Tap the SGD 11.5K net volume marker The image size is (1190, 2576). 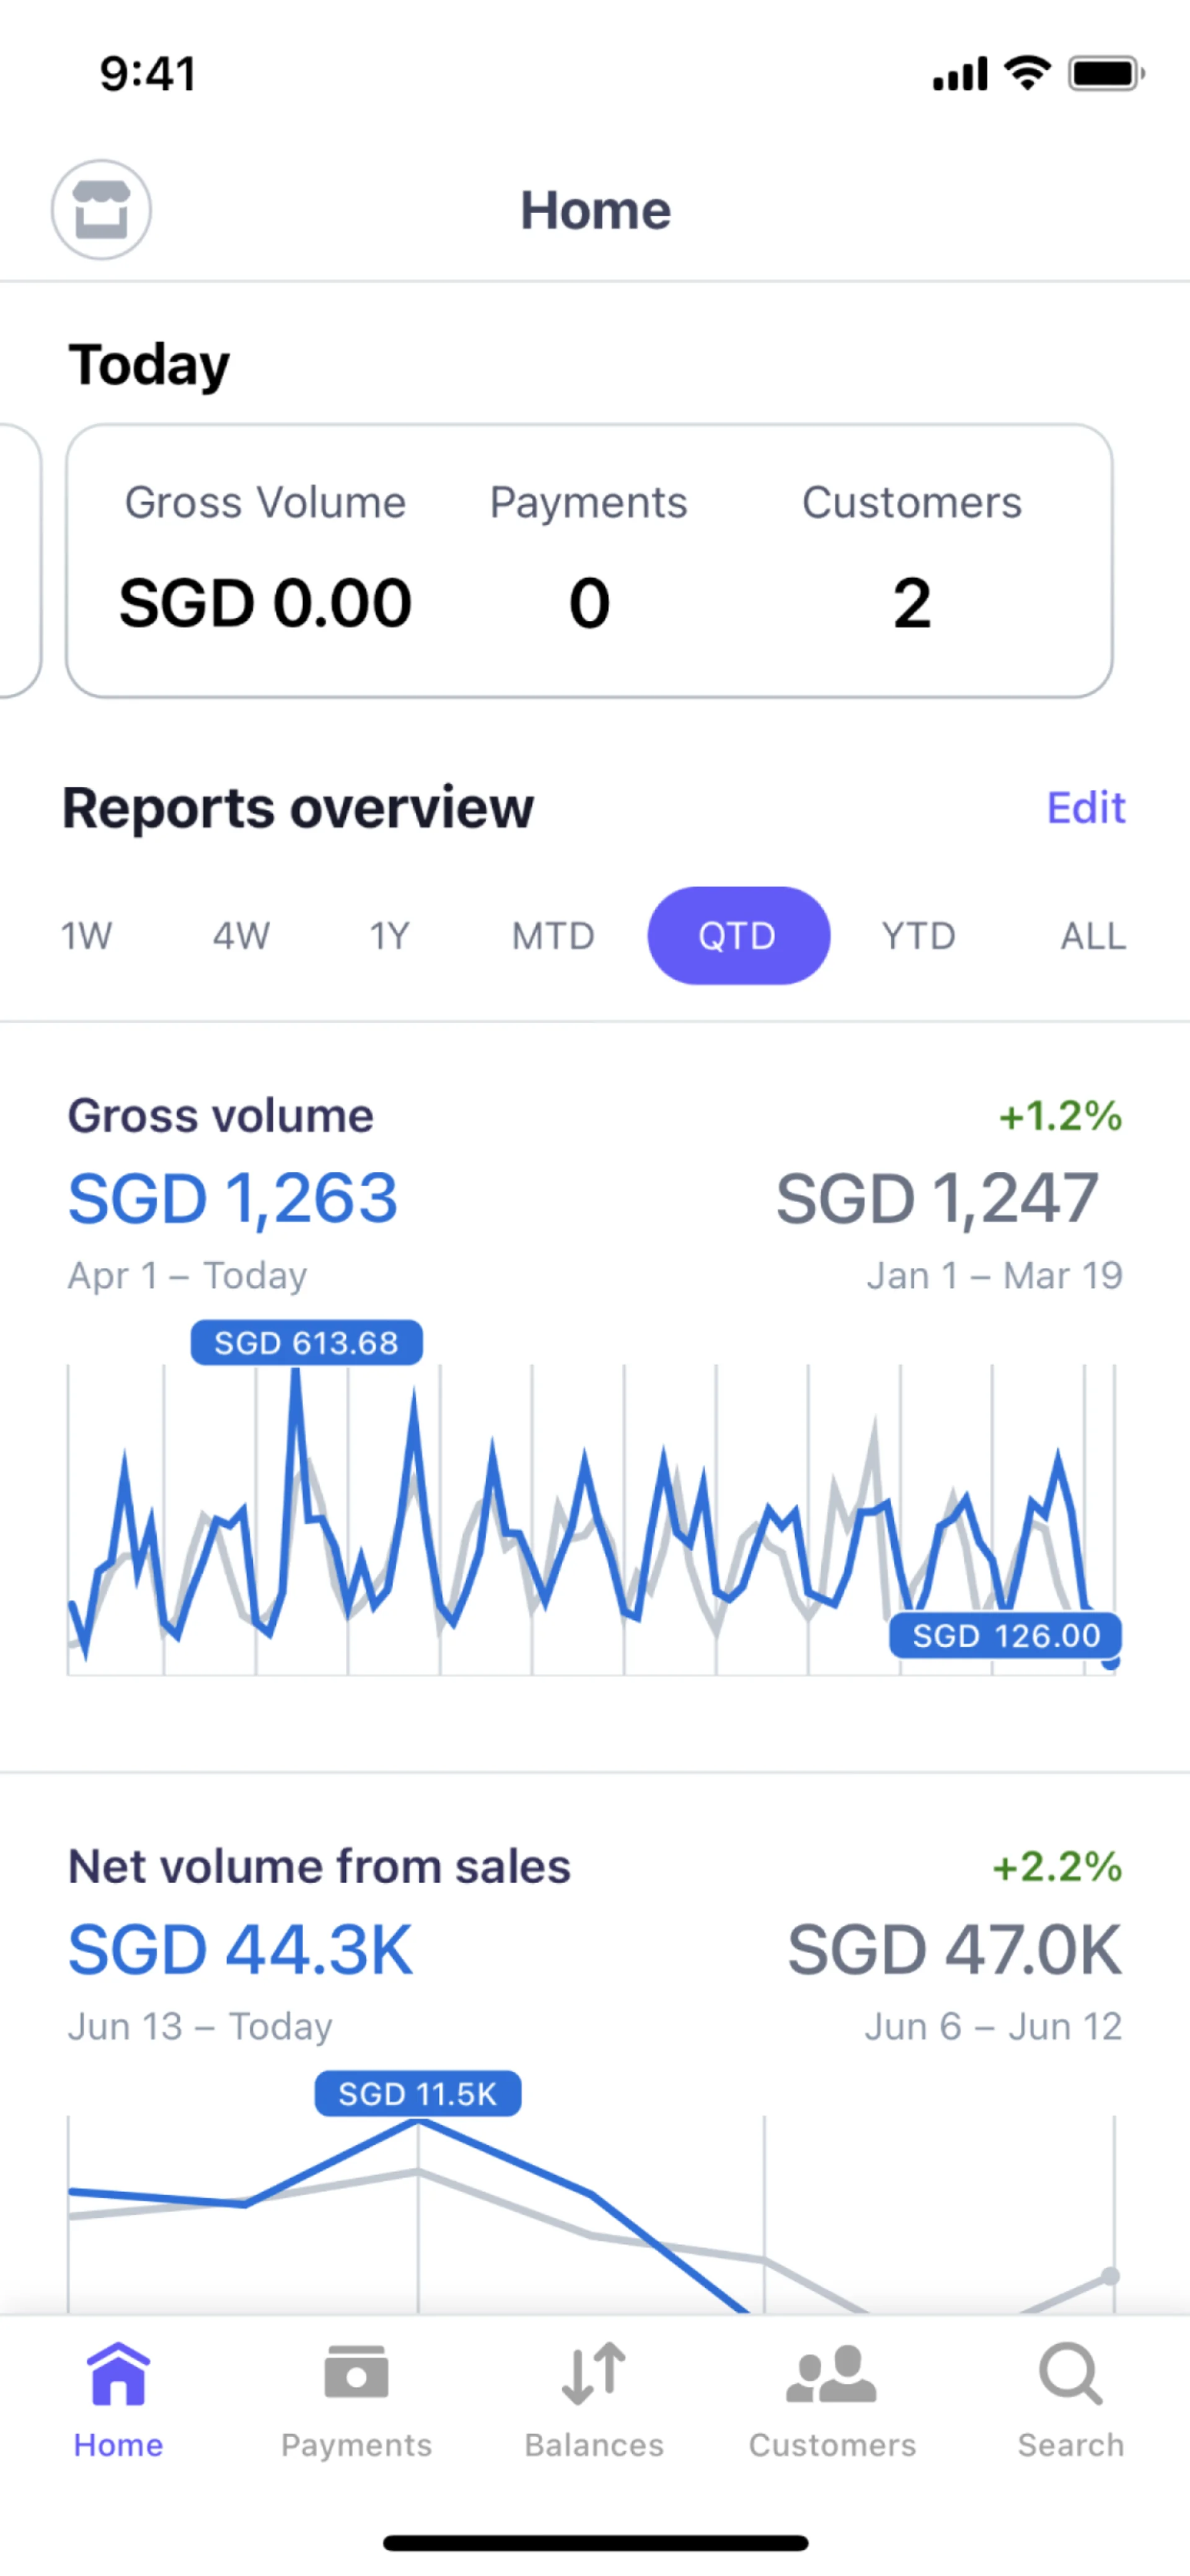(417, 2093)
